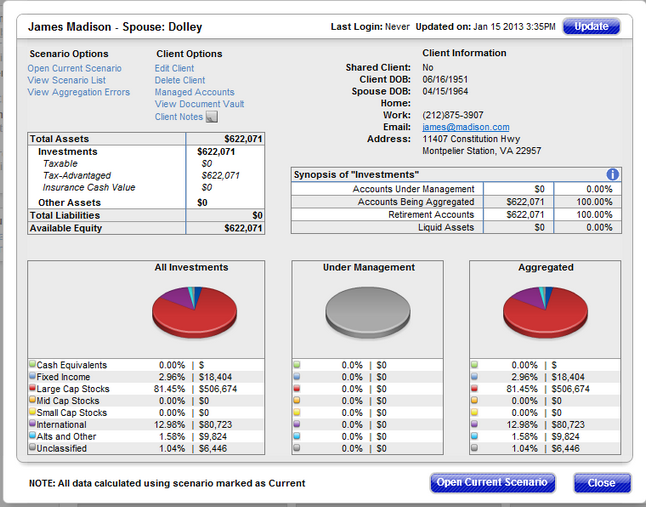Click cyan swatch in Aggregated legend

pyautogui.click(x=474, y=436)
